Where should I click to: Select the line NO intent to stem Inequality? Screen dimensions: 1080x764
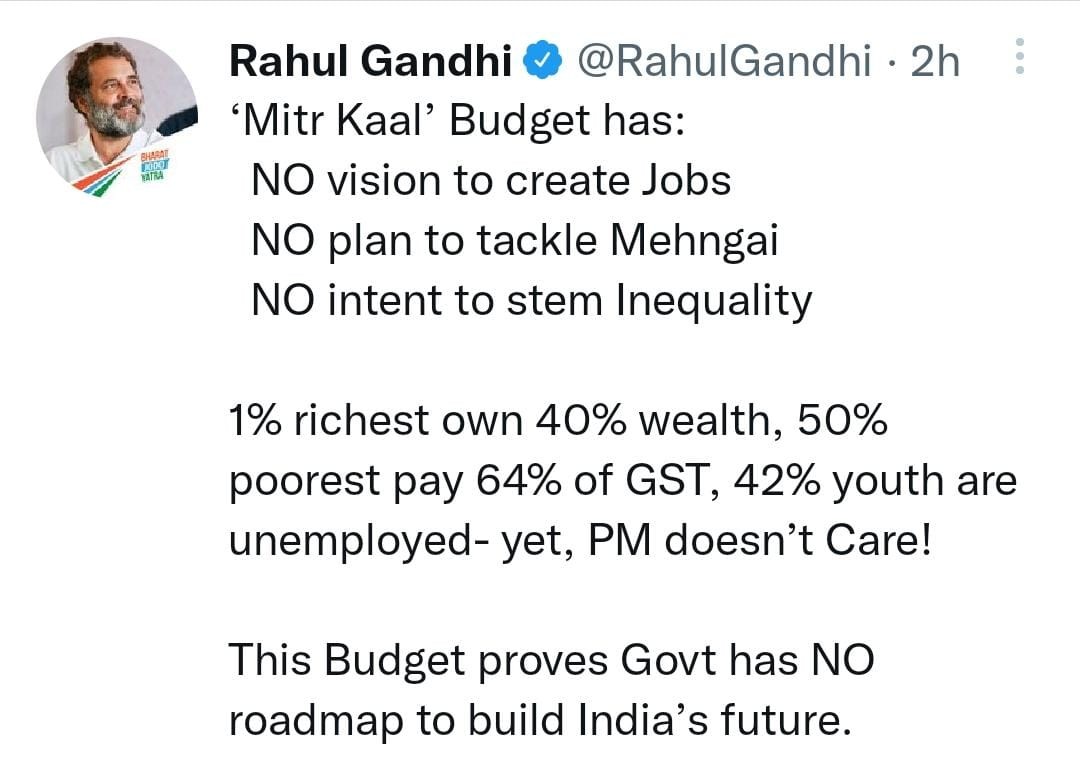point(532,302)
